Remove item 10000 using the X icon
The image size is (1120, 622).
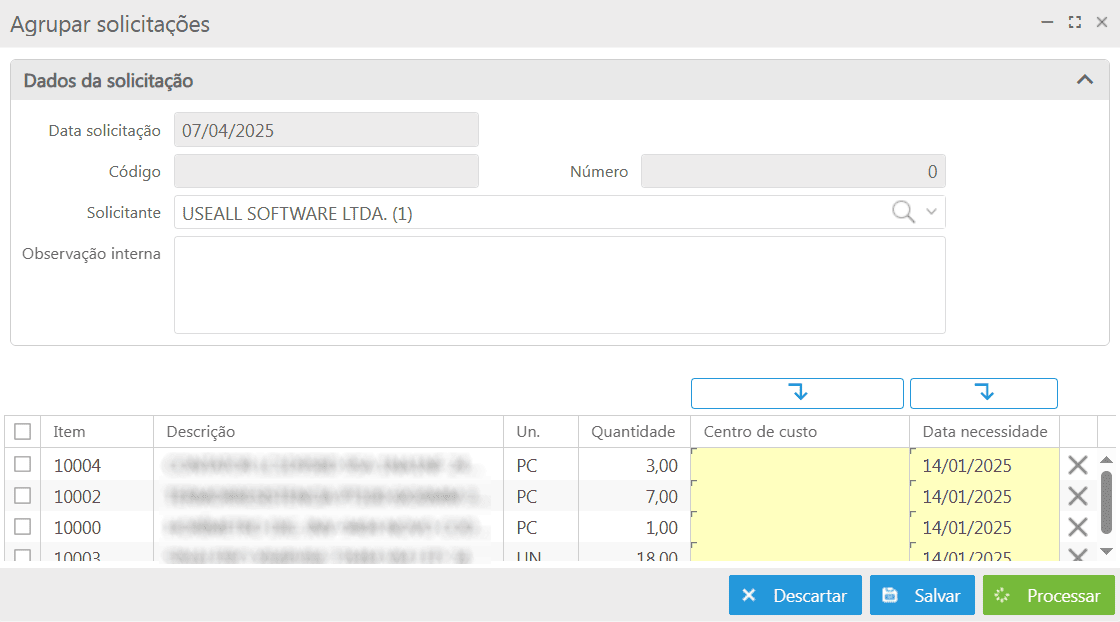point(1077,527)
